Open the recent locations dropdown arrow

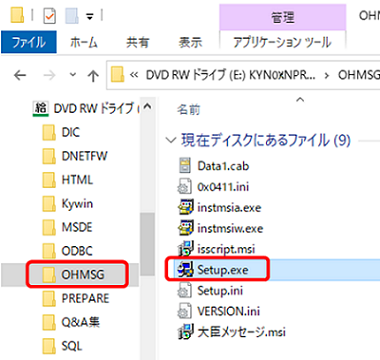(73, 75)
